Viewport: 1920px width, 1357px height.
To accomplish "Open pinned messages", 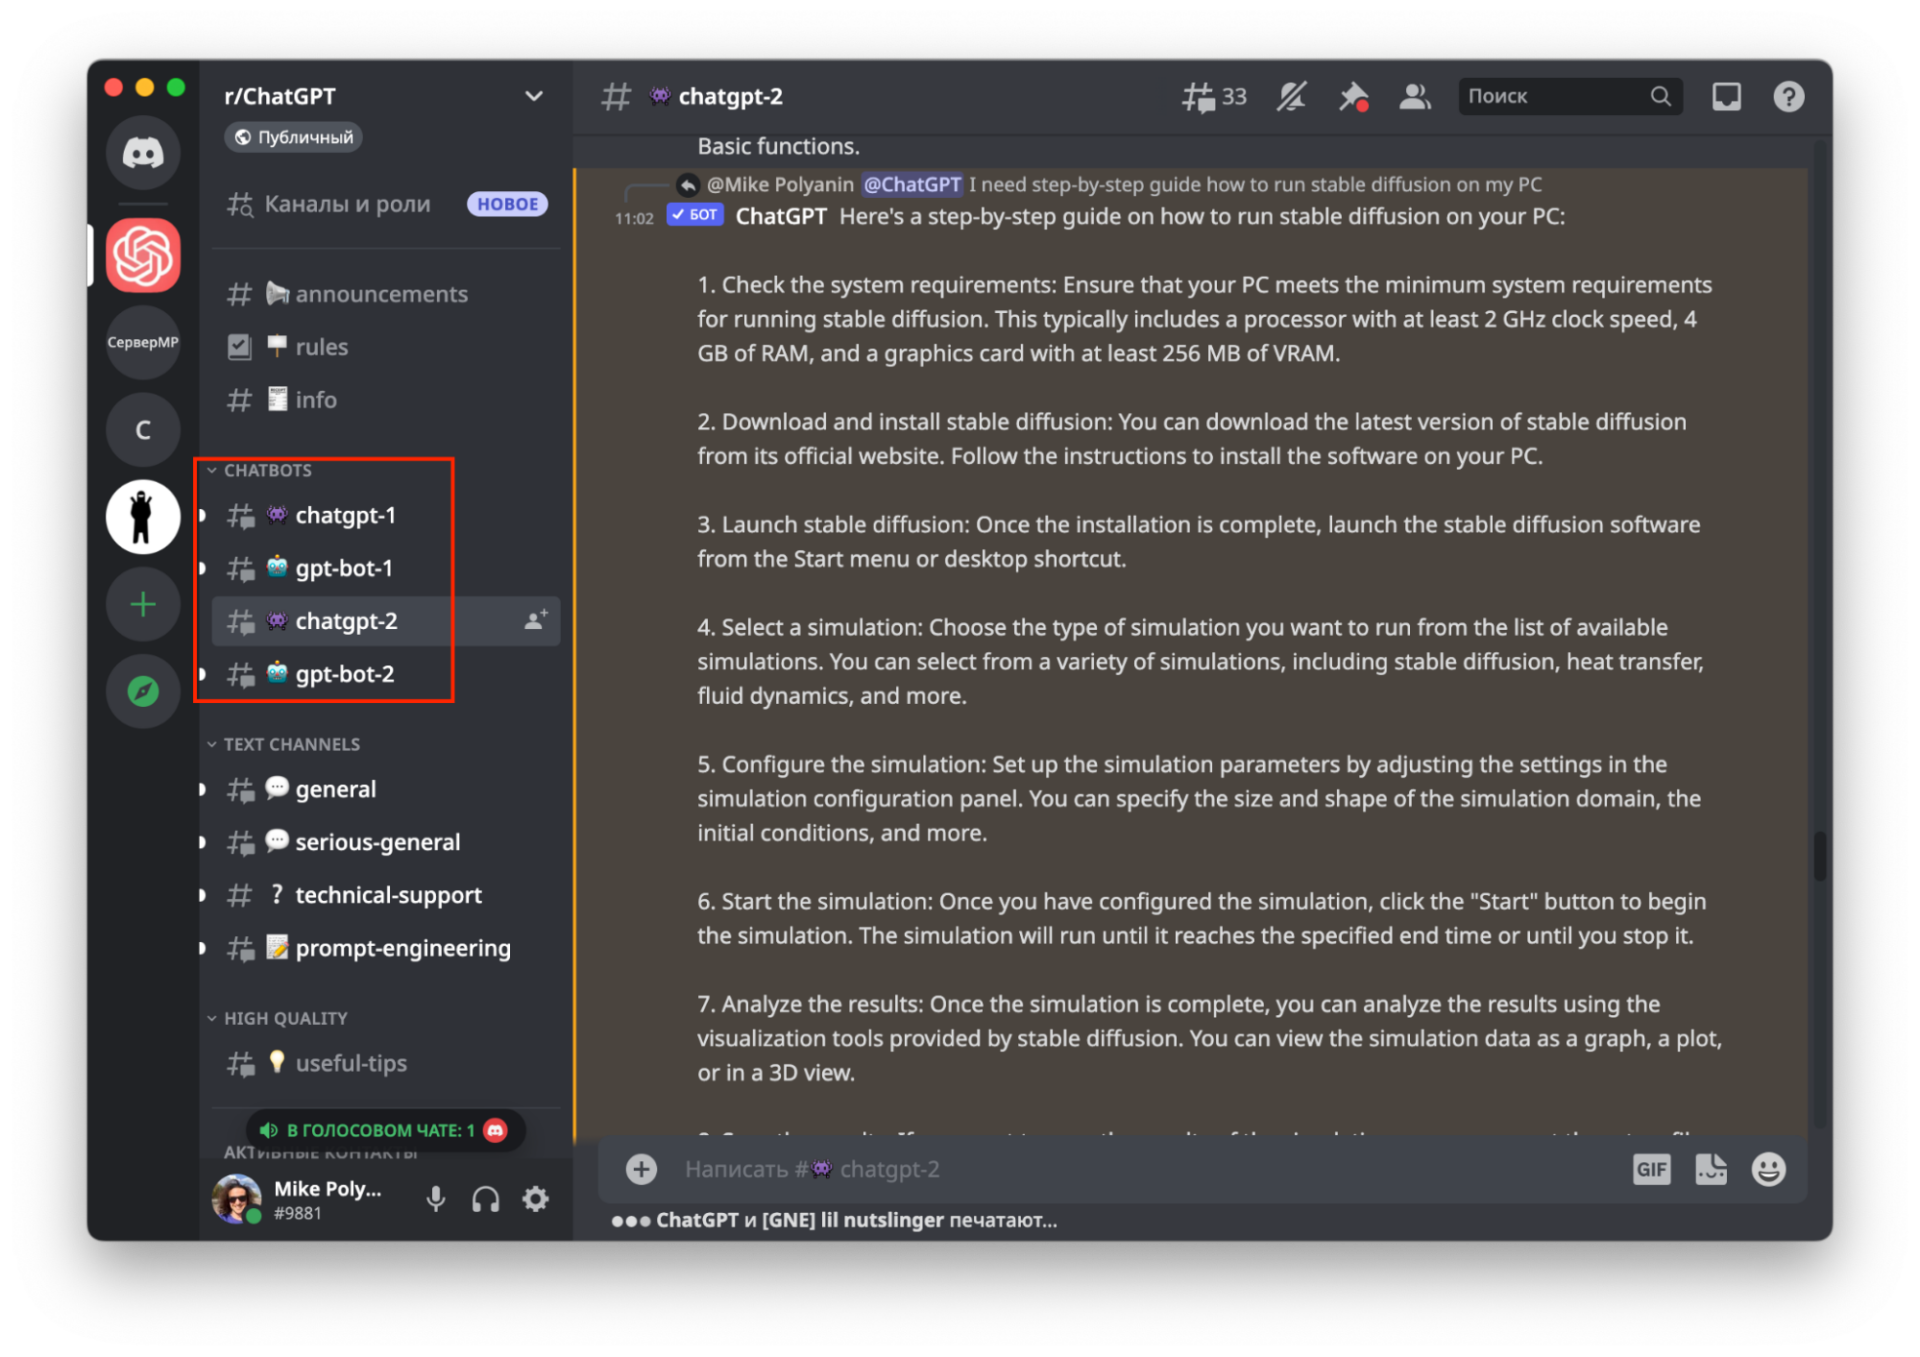I will tap(1353, 96).
